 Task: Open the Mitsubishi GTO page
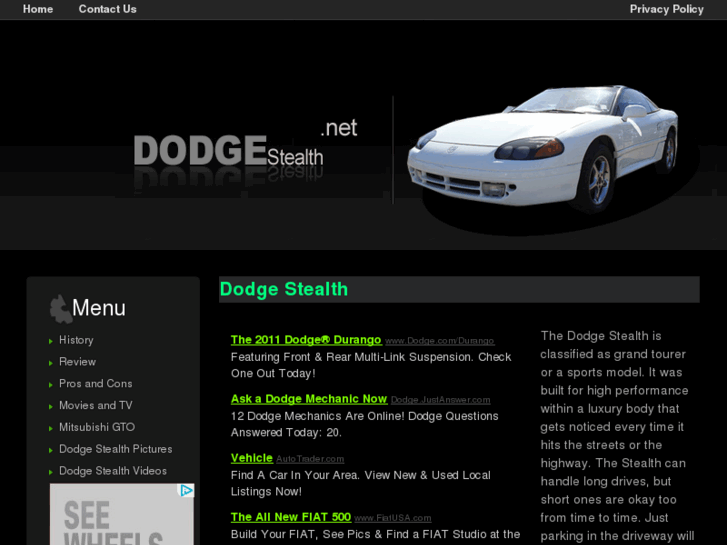tap(97, 427)
